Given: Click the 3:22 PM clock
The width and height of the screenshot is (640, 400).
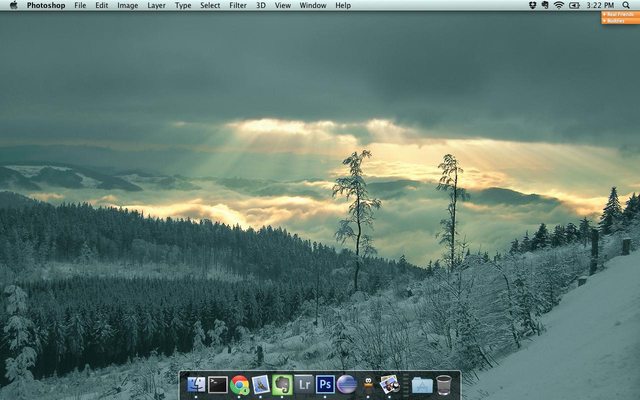Looking at the screenshot, I should tap(600, 5).
